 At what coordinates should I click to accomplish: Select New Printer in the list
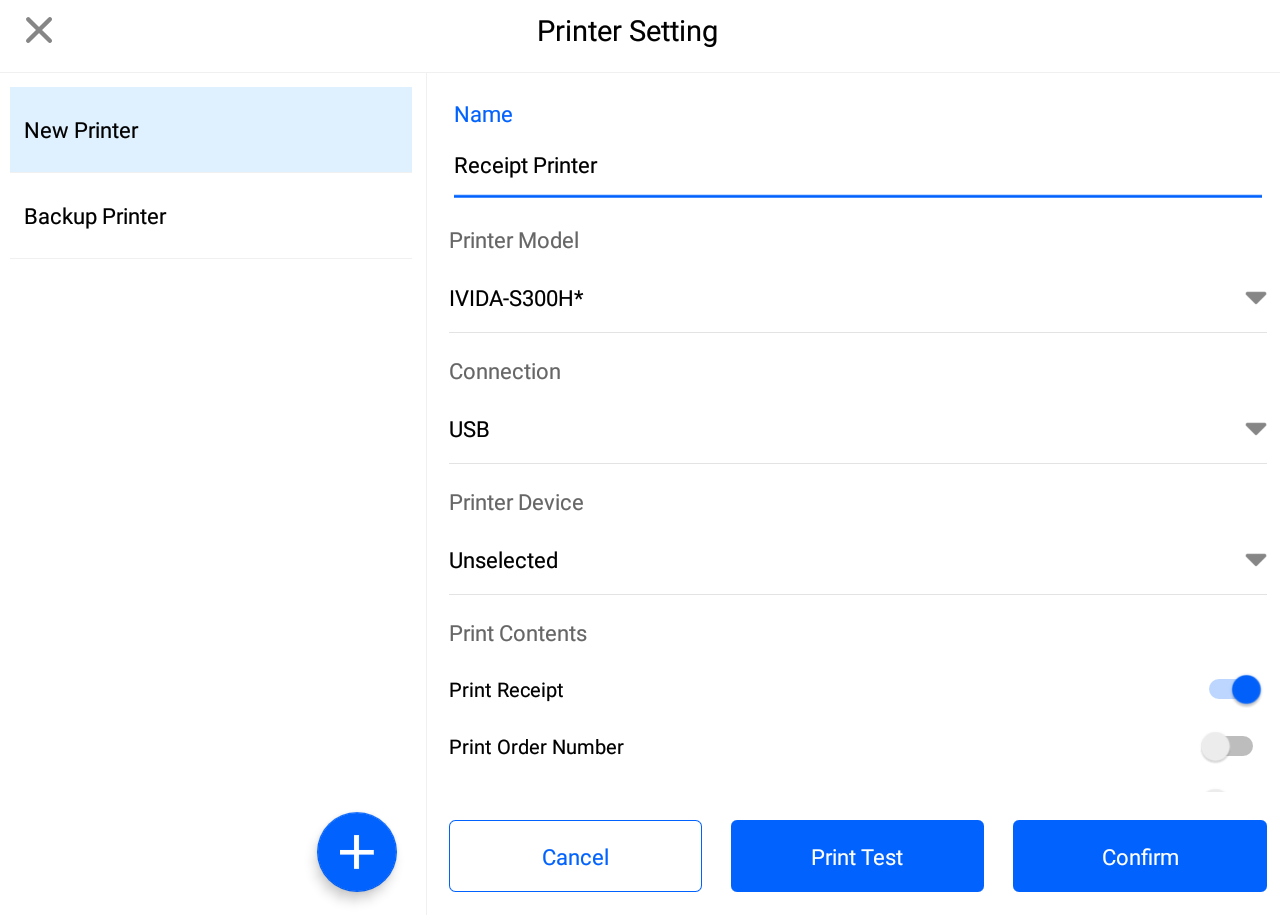click(x=210, y=130)
